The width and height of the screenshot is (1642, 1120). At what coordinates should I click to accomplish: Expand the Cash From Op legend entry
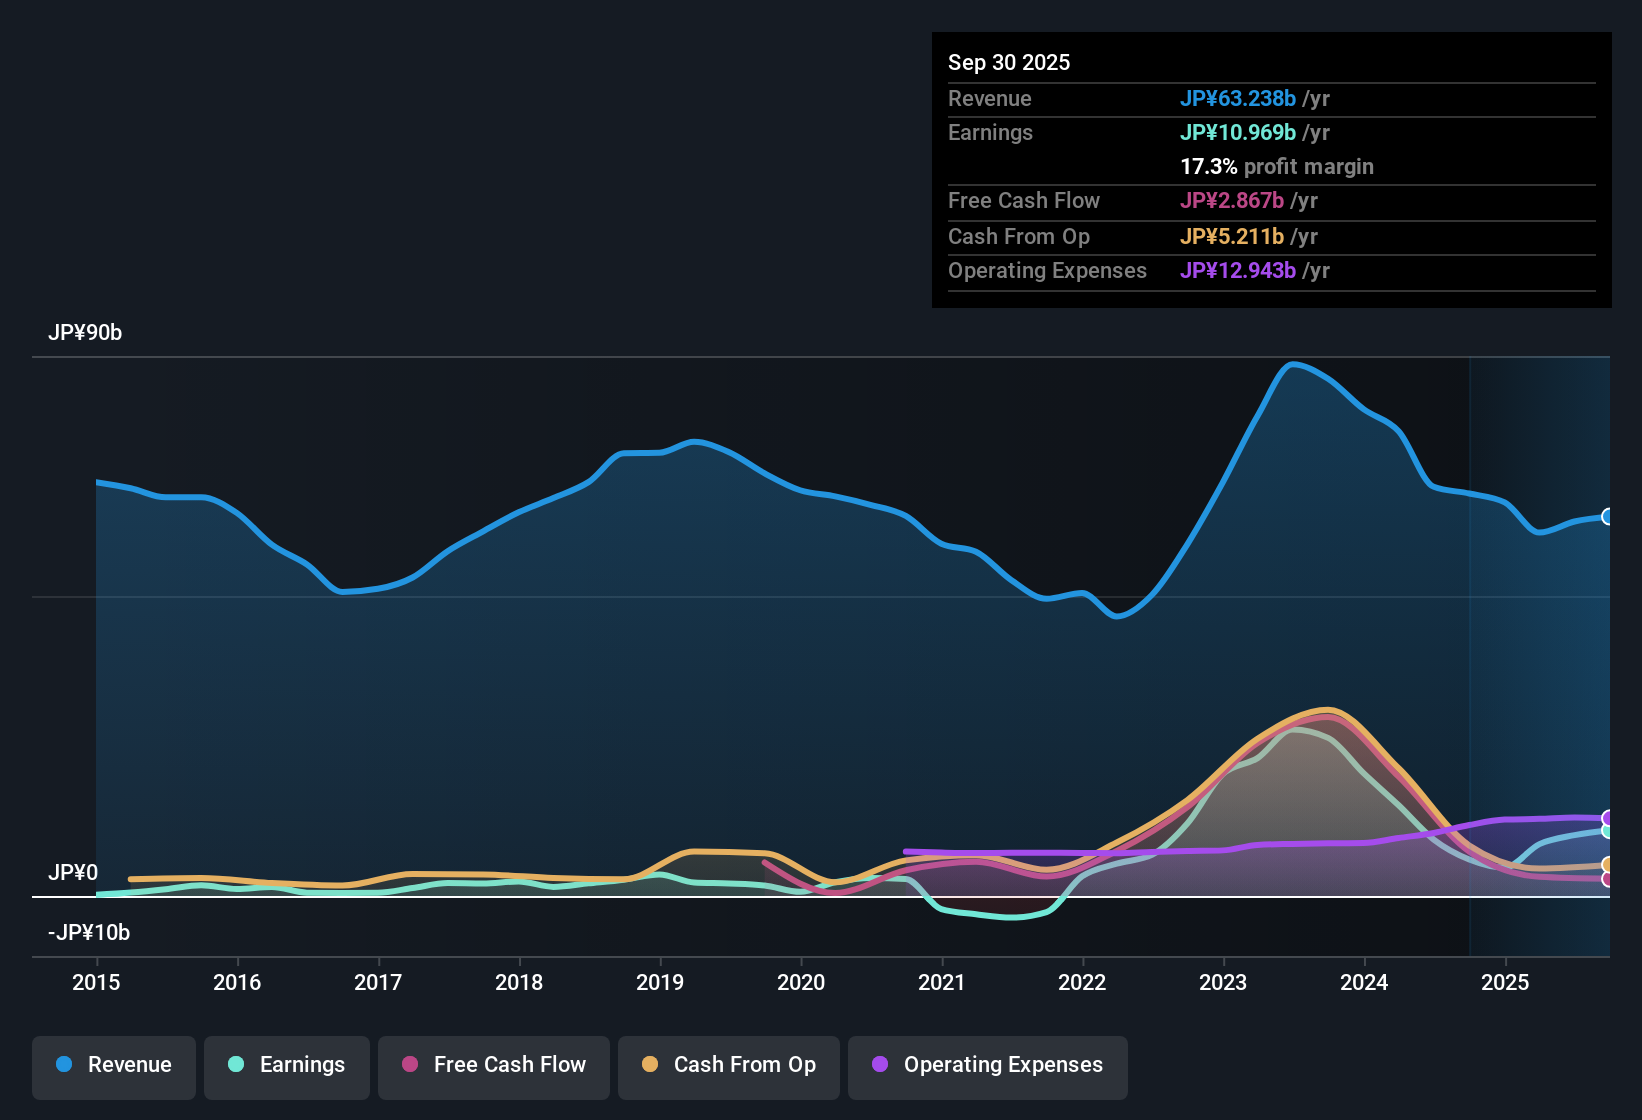click(728, 1067)
